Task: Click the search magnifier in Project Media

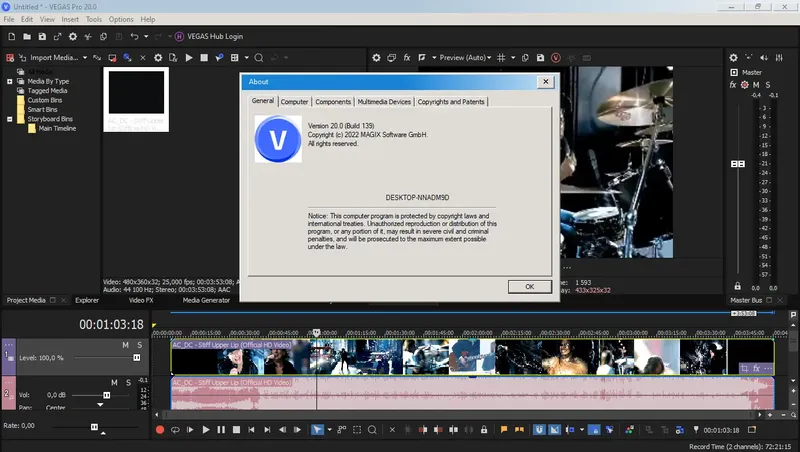Action: pos(259,58)
